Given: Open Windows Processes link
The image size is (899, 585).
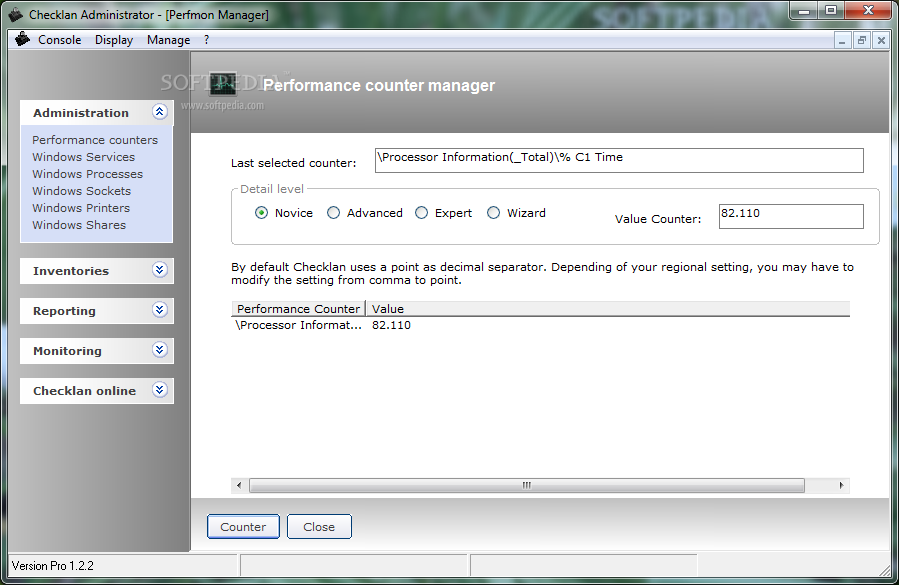Looking at the screenshot, I should point(87,174).
